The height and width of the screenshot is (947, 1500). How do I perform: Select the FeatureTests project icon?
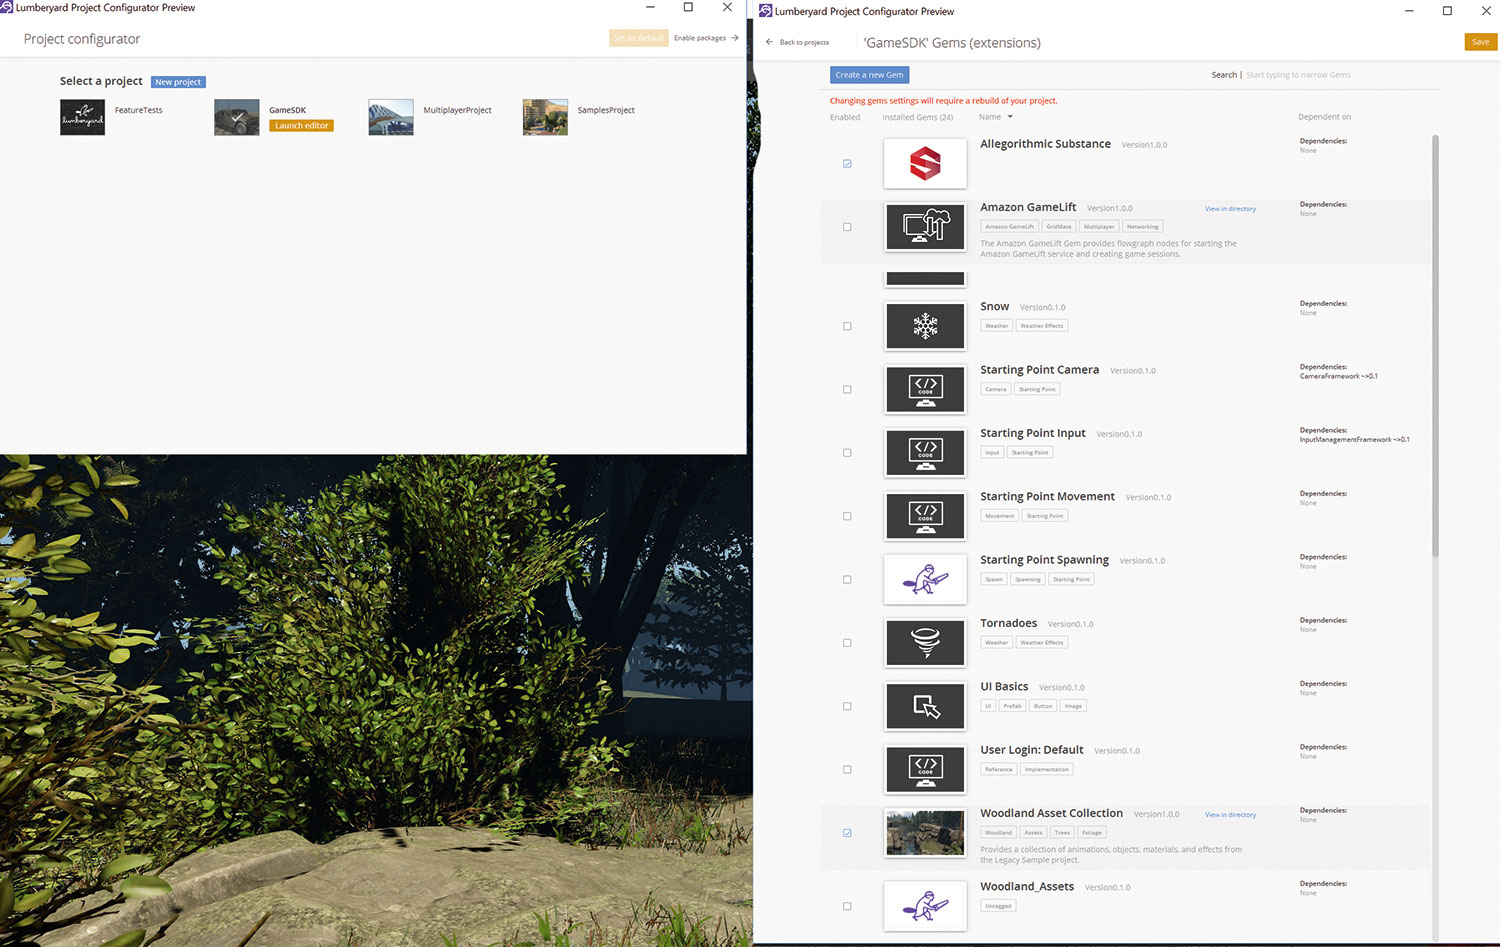pyautogui.click(x=82, y=117)
